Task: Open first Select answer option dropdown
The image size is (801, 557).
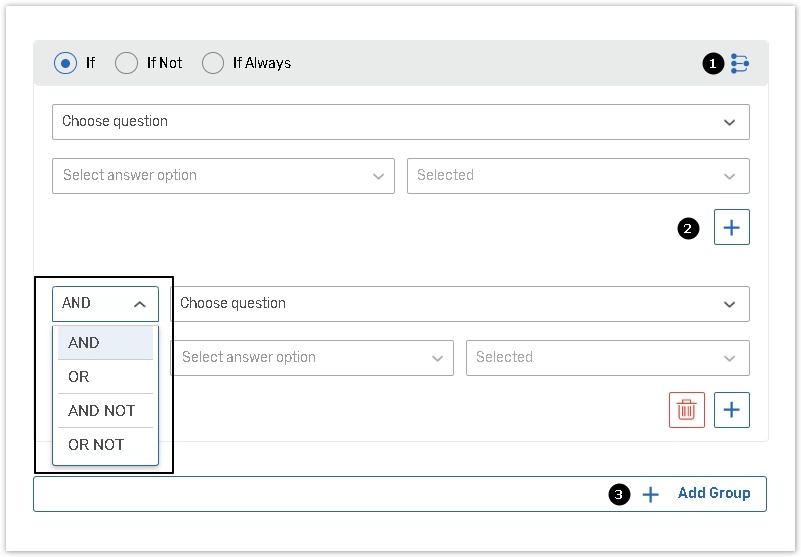Action: pos(223,176)
